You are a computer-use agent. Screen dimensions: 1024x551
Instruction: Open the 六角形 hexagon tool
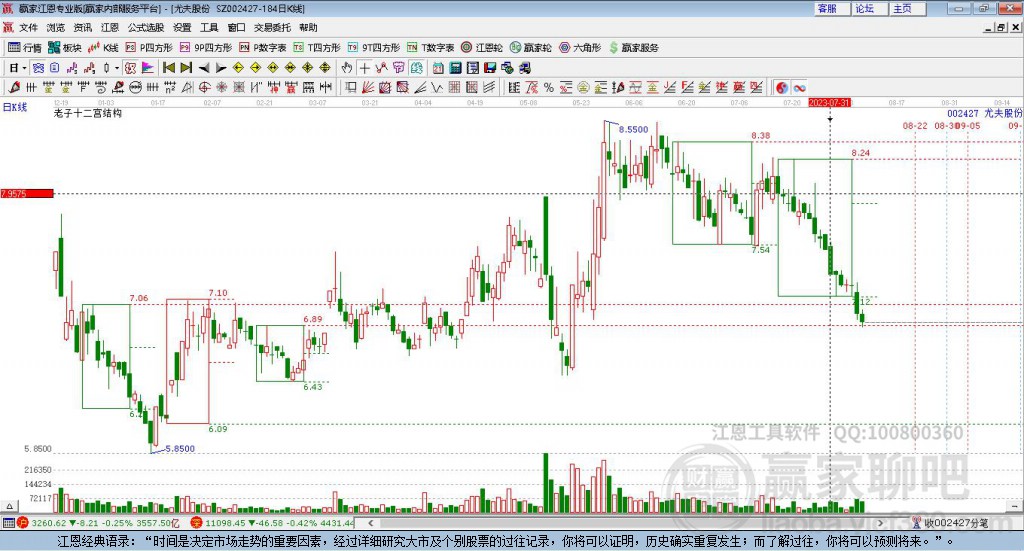tap(580, 48)
